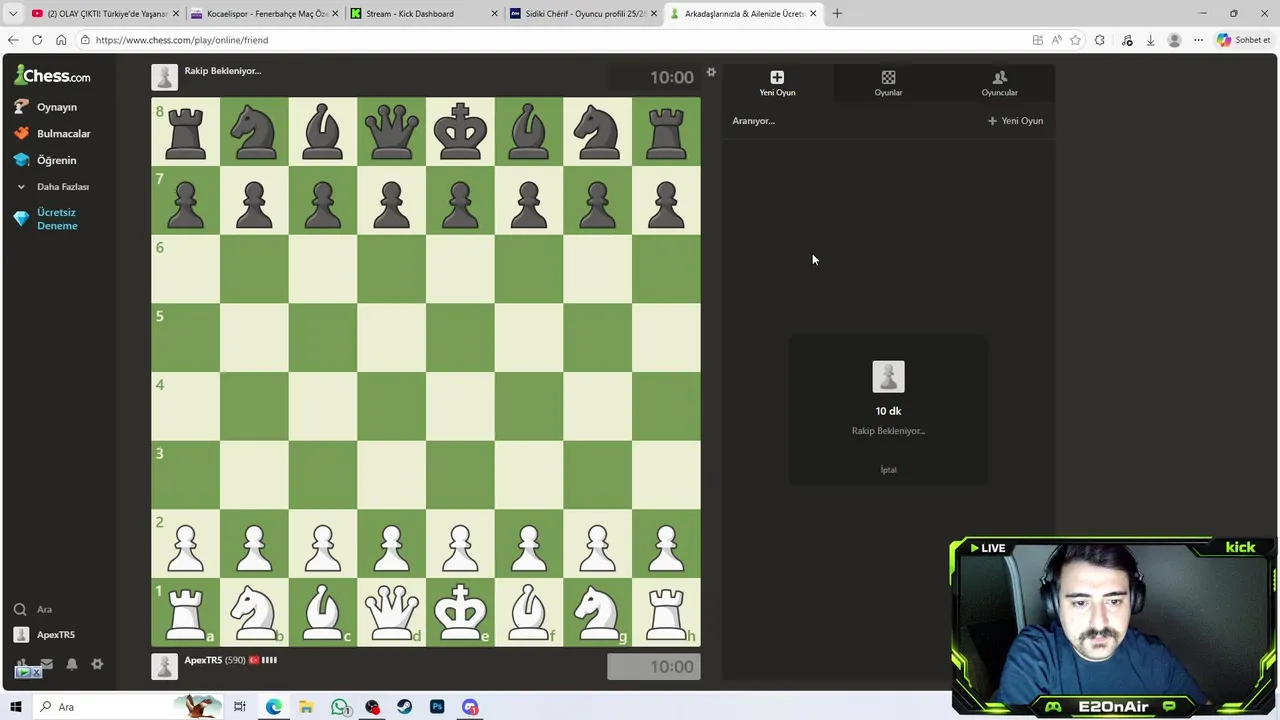Switch to the Oyuncular tab
This screenshot has width=1280, height=720.
[x=999, y=83]
